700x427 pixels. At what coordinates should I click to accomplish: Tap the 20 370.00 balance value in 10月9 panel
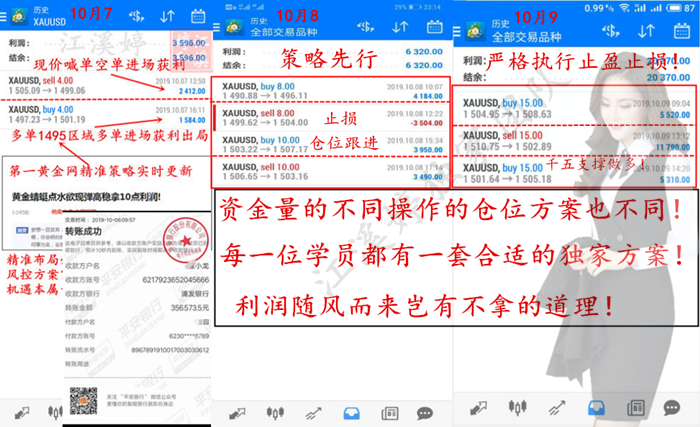[668, 77]
